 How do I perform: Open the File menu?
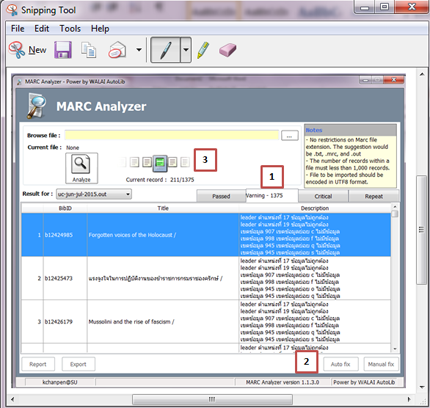pyautogui.click(x=18, y=29)
